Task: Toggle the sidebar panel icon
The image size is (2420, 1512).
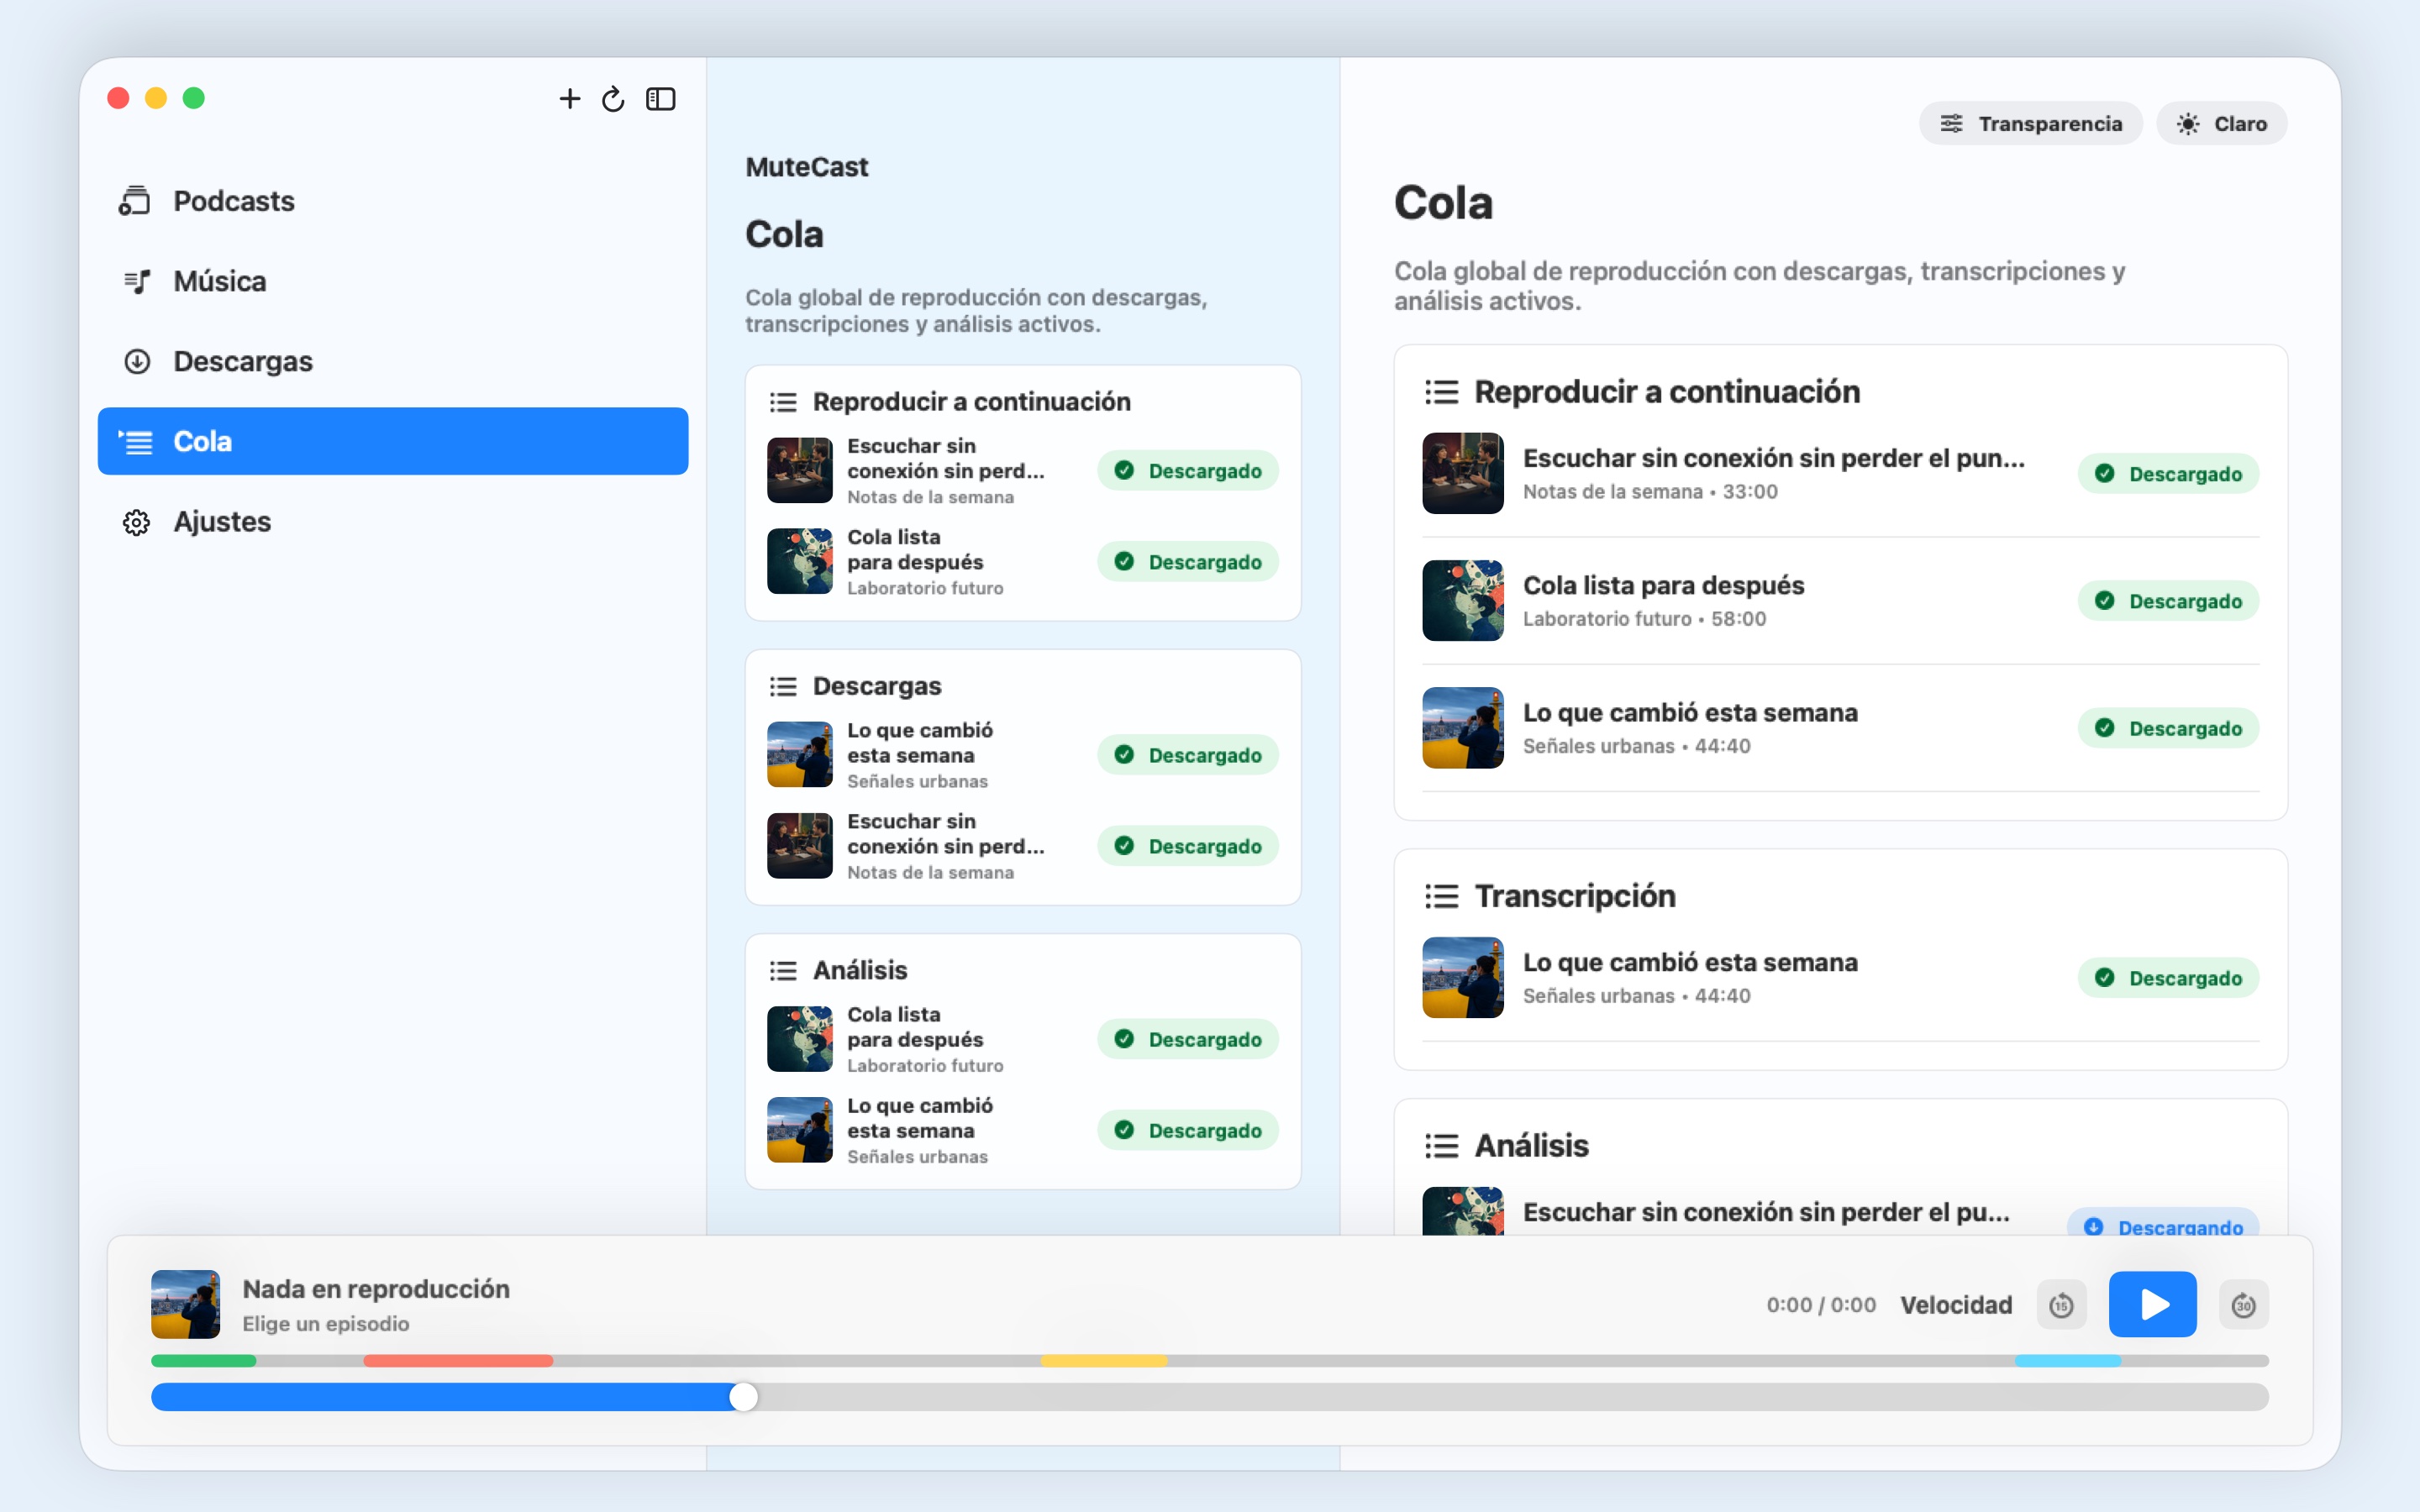Action: click(x=661, y=98)
